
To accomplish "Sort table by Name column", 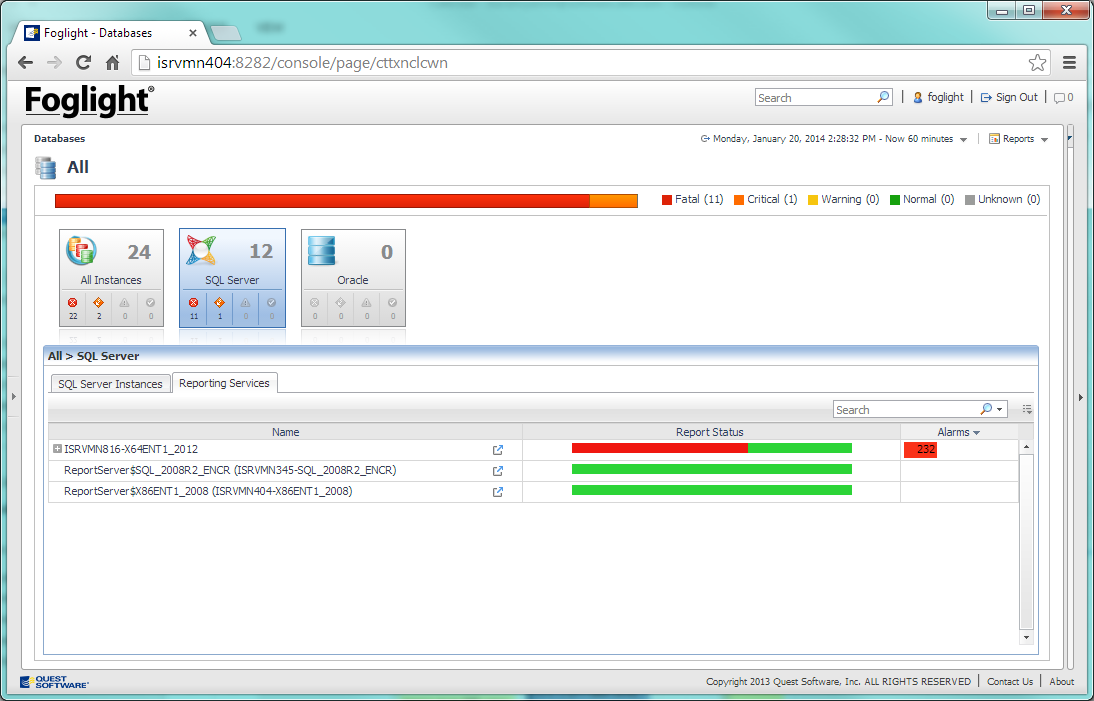I will (285, 432).
